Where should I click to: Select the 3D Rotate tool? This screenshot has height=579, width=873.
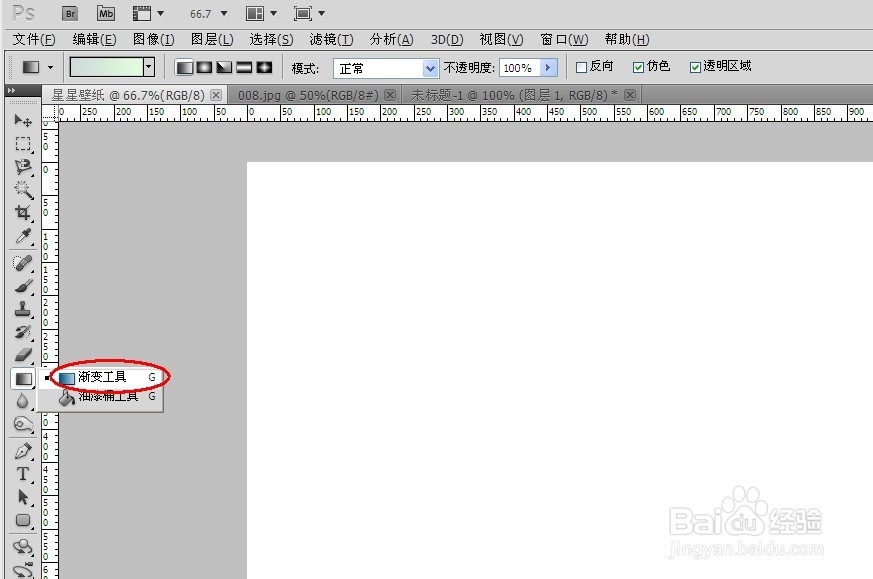23,547
